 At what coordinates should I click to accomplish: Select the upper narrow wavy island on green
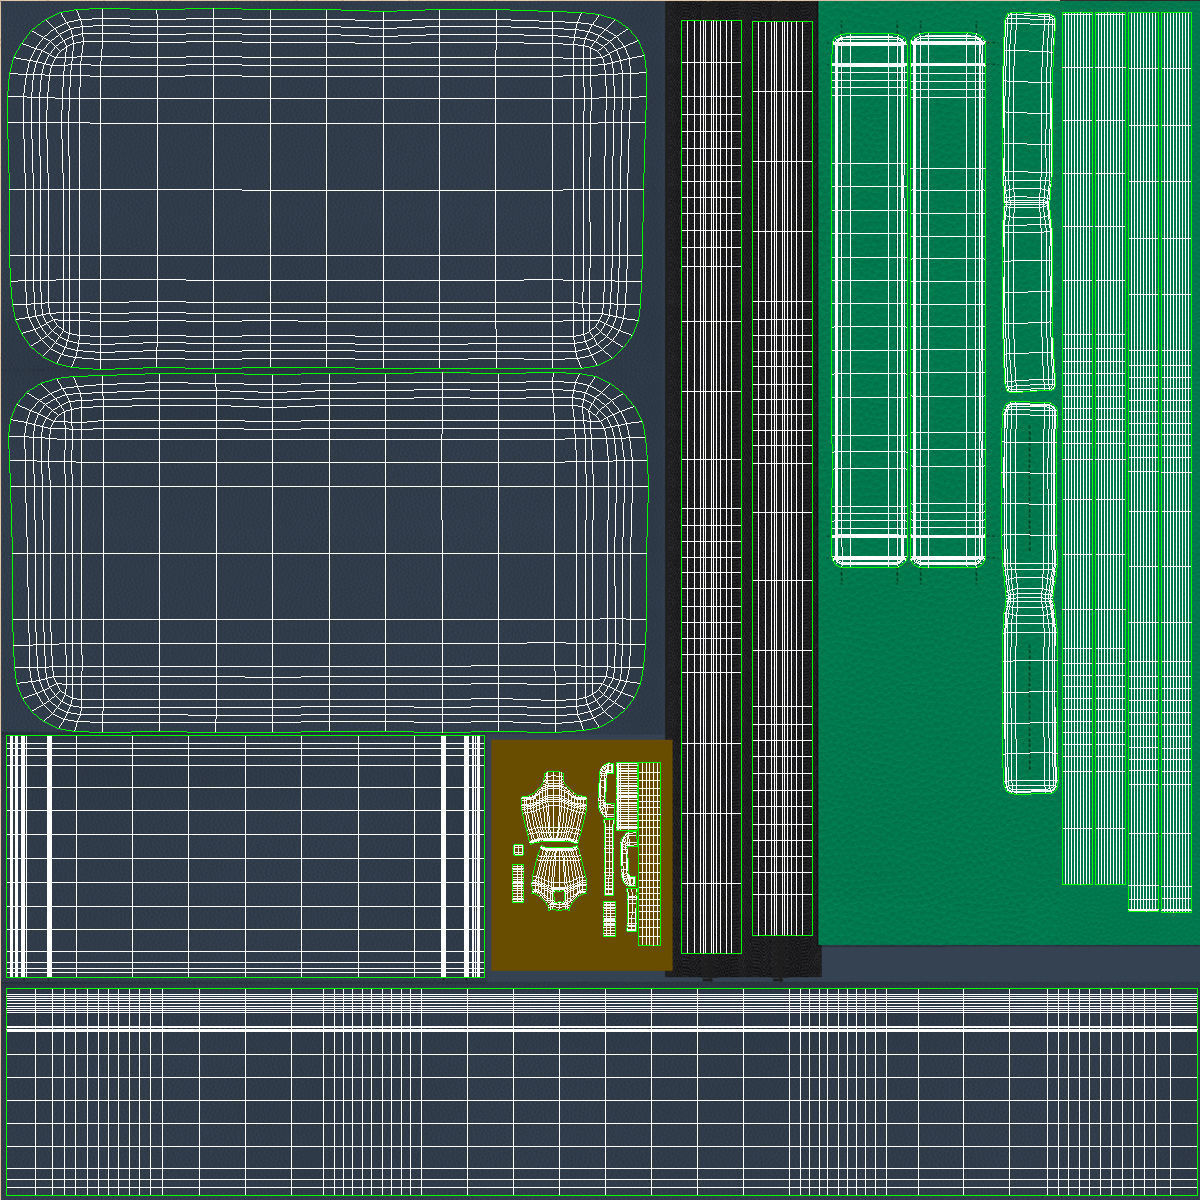[x=1029, y=202]
